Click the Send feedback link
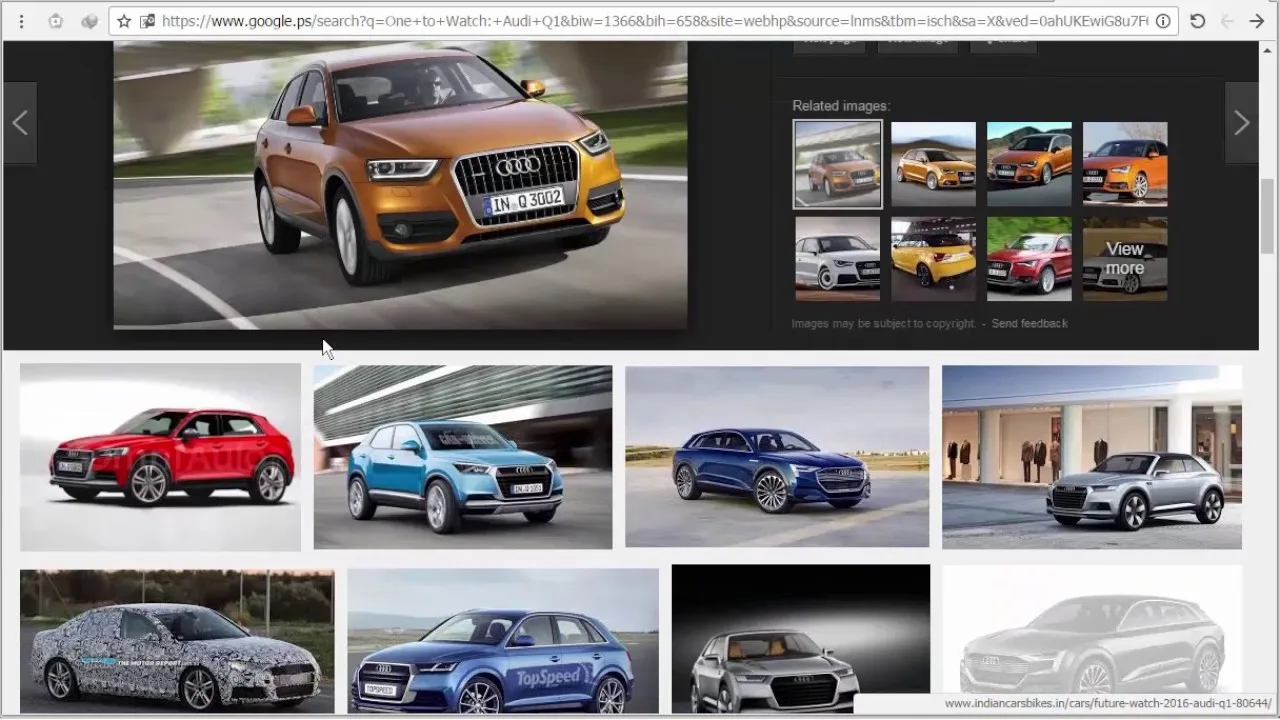This screenshot has width=1280, height=720. coord(1029,324)
